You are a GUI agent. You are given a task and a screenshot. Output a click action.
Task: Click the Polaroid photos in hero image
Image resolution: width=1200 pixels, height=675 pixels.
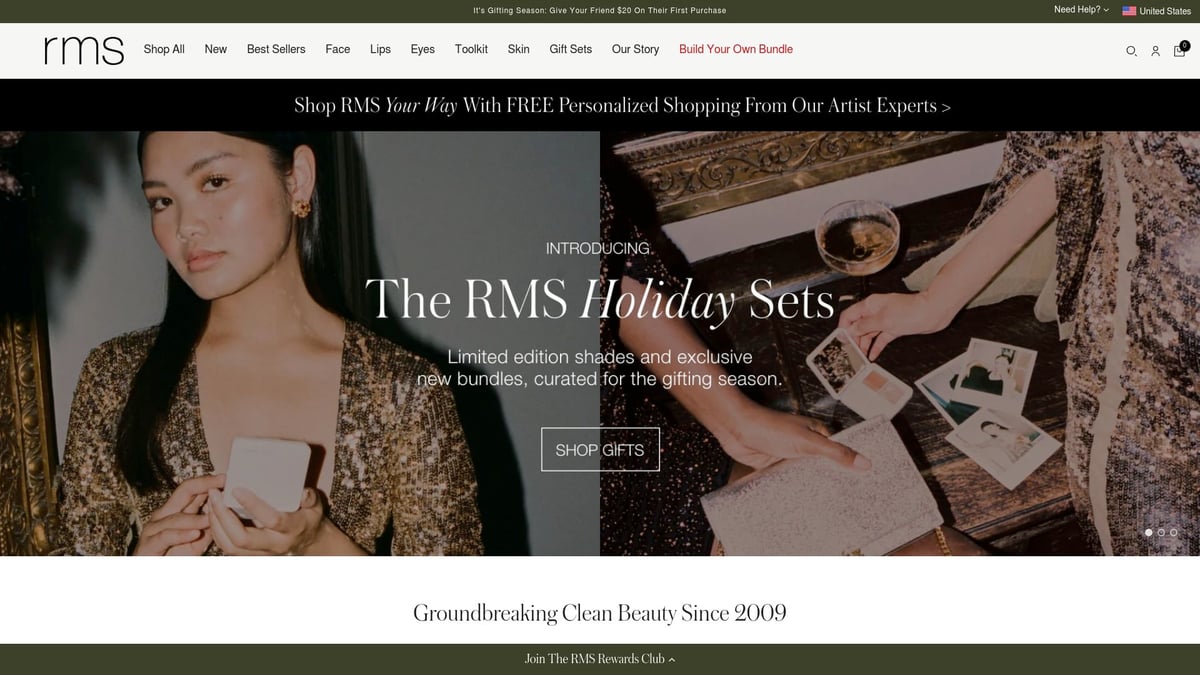click(x=973, y=406)
